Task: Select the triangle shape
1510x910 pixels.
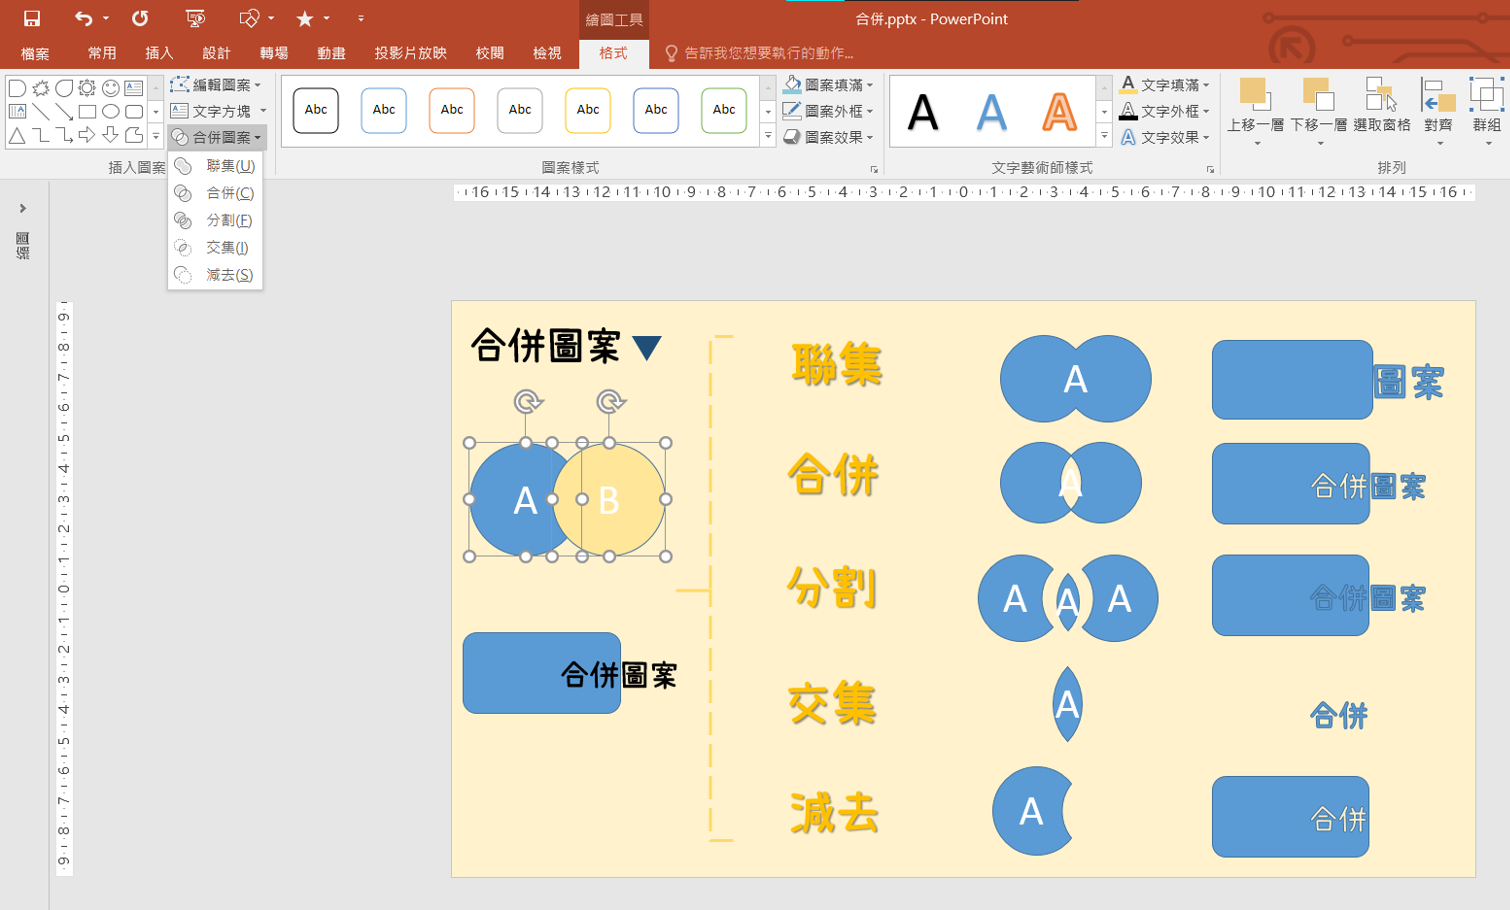Action: (17, 134)
